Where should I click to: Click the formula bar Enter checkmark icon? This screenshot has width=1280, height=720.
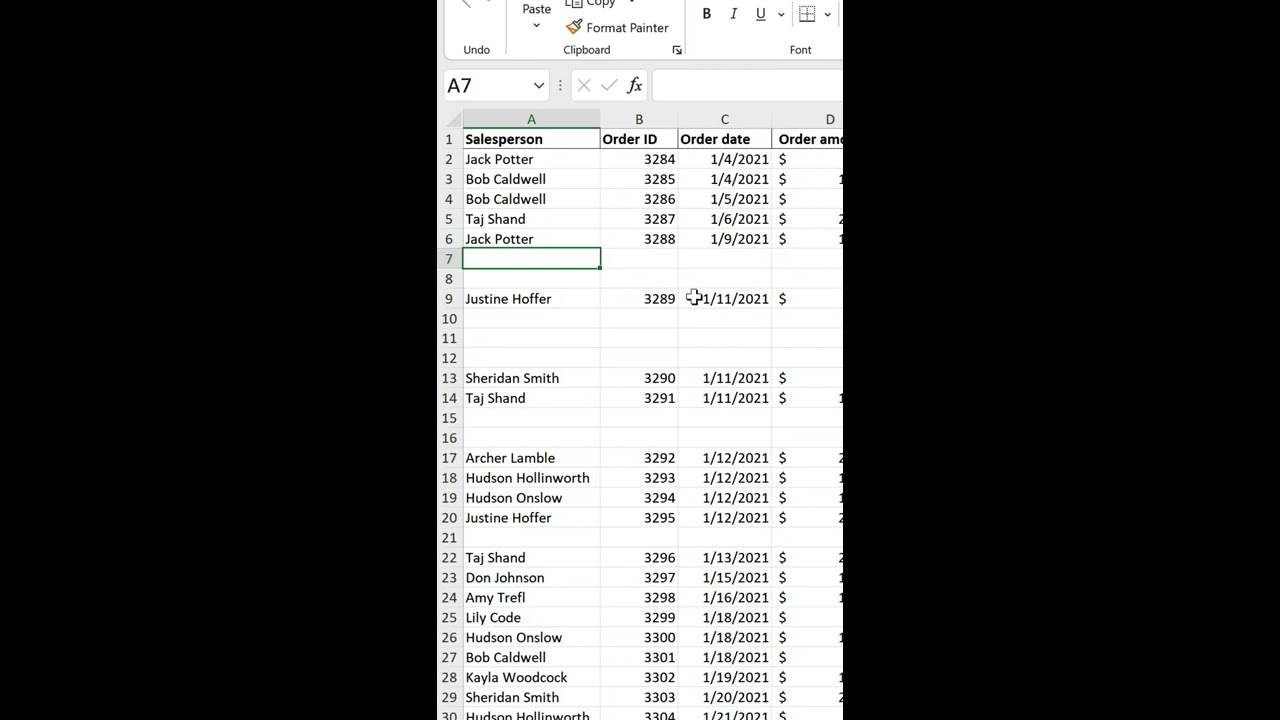click(609, 86)
